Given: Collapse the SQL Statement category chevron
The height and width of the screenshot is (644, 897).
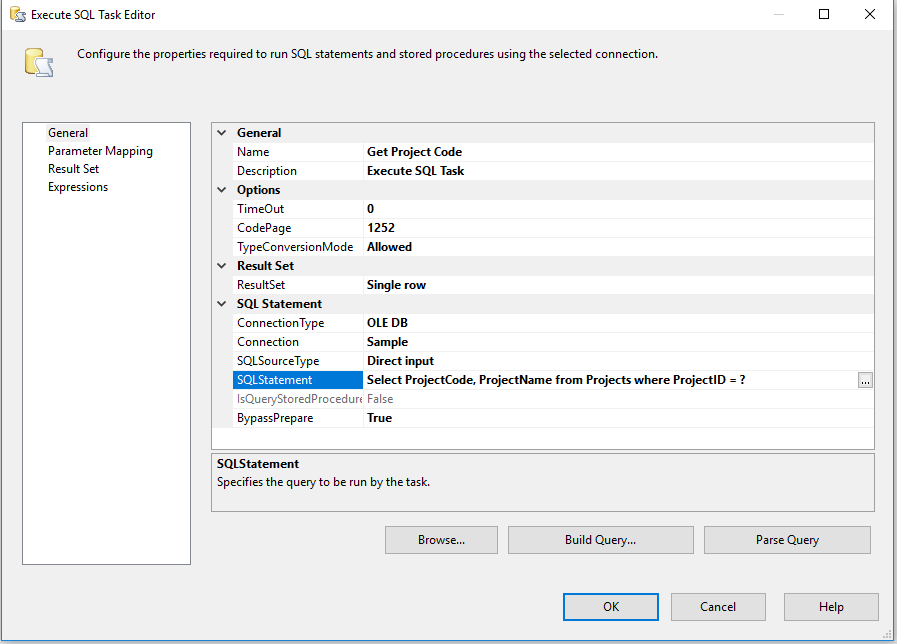Looking at the screenshot, I should click(222, 303).
